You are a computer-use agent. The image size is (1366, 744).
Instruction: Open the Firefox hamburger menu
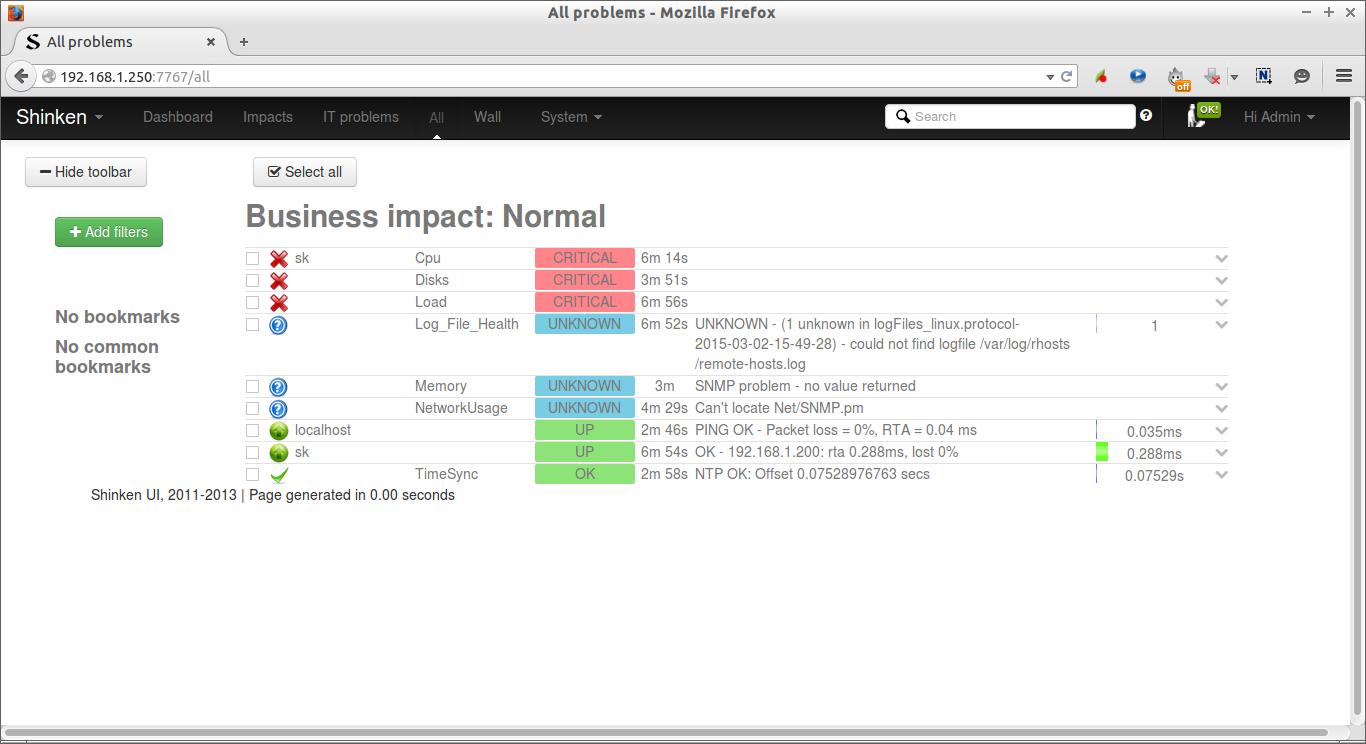pyautogui.click(x=1344, y=76)
